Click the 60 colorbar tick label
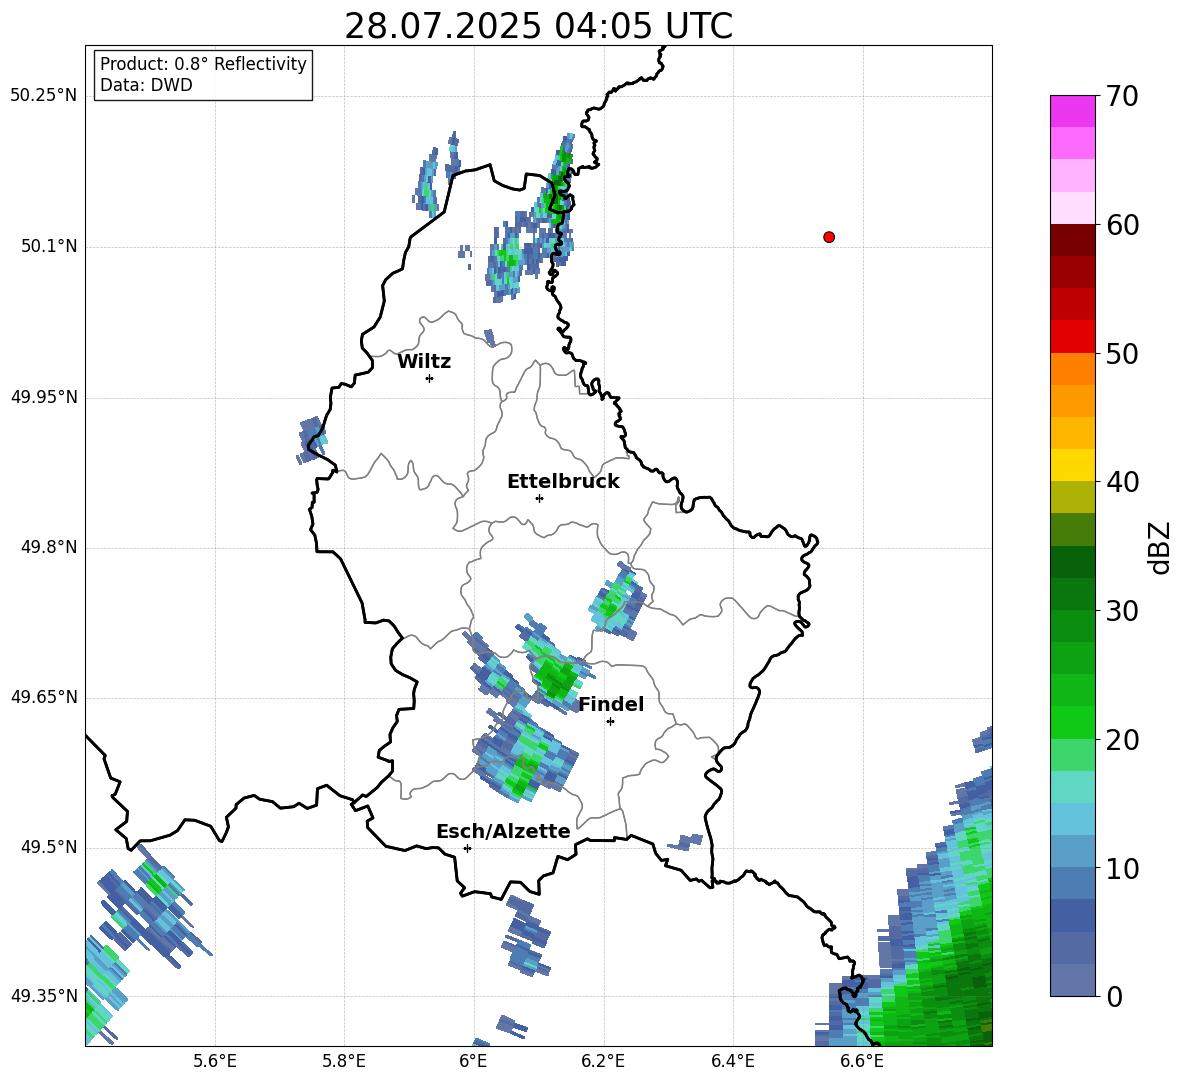Viewport: 1184px width, 1081px height. (1122, 225)
